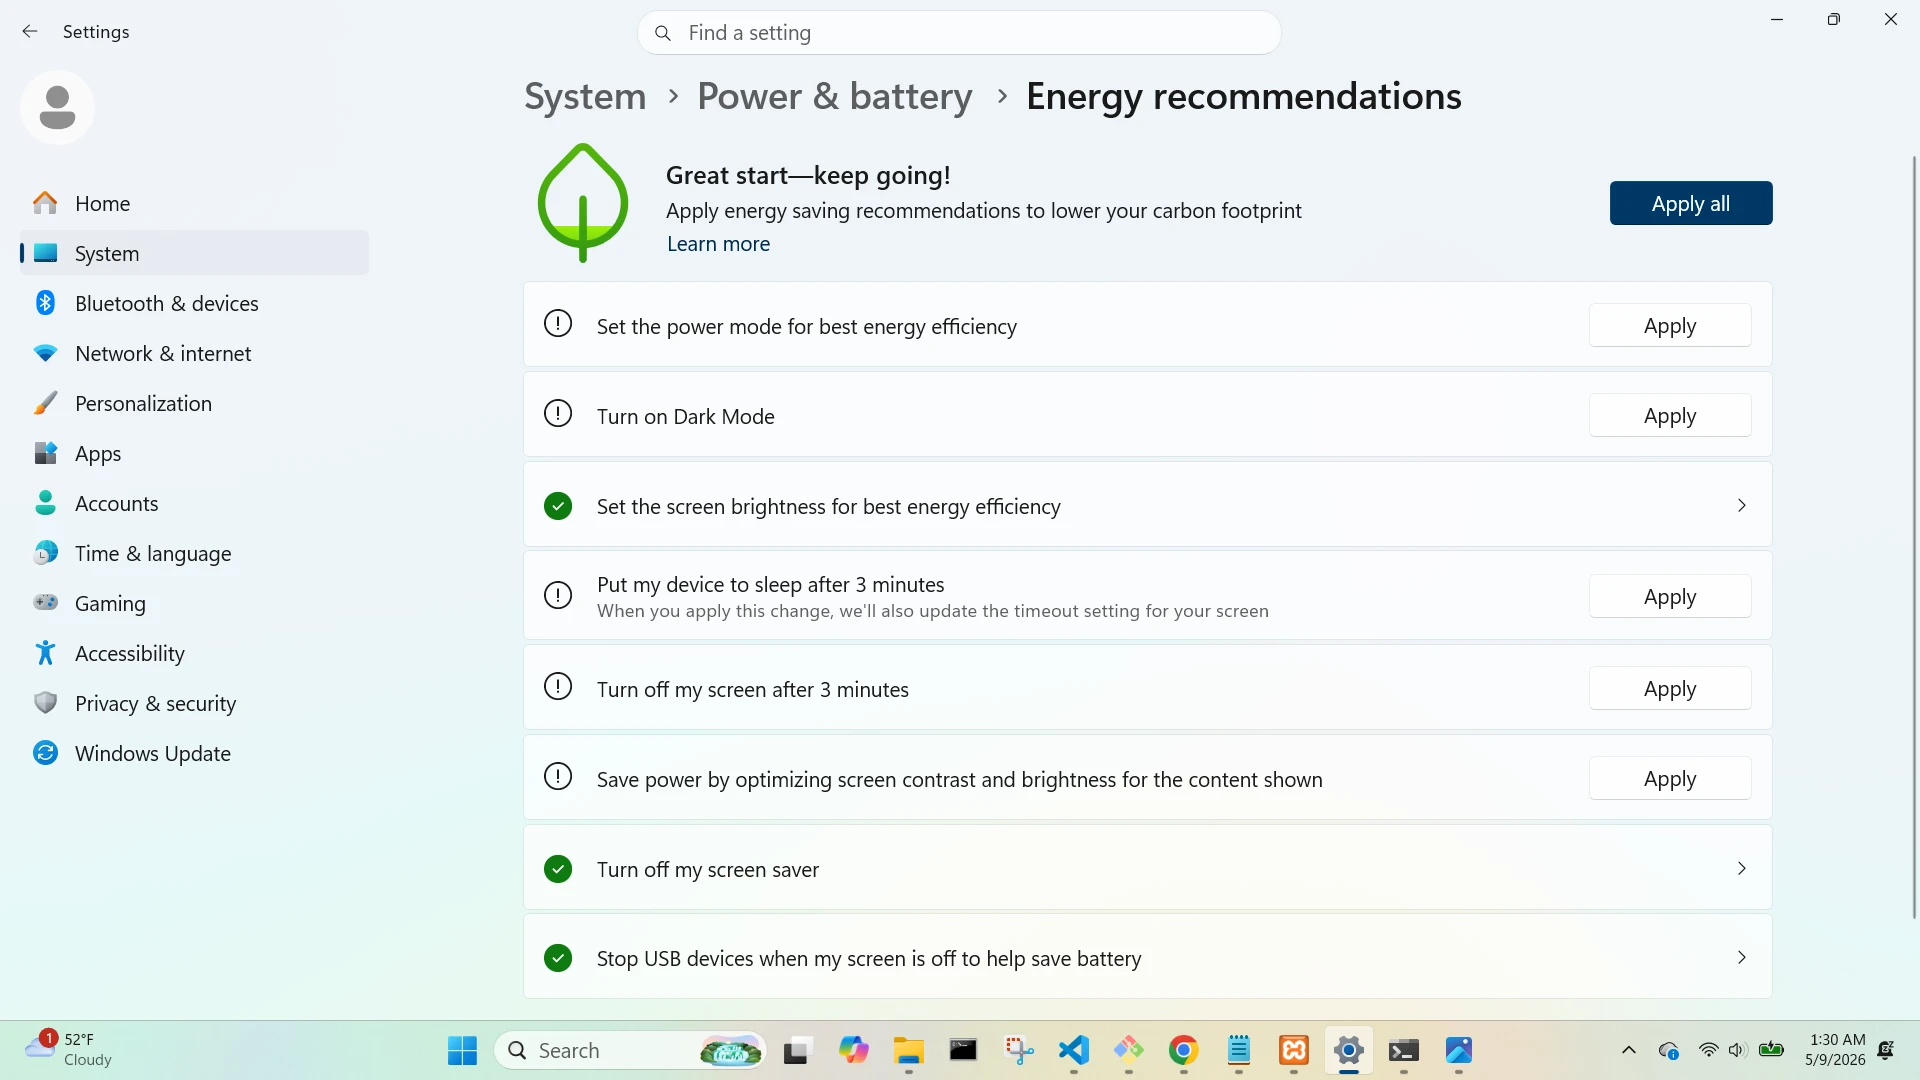Image resolution: width=1920 pixels, height=1080 pixels.
Task: Open Snipping Tool from the taskbar
Action: click(1019, 1051)
